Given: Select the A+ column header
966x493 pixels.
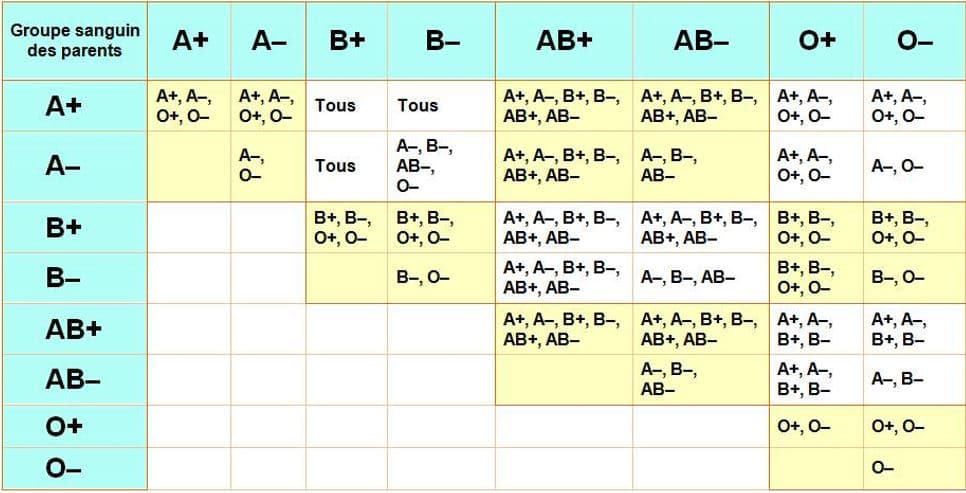Looking at the screenshot, I should [190, 41].
